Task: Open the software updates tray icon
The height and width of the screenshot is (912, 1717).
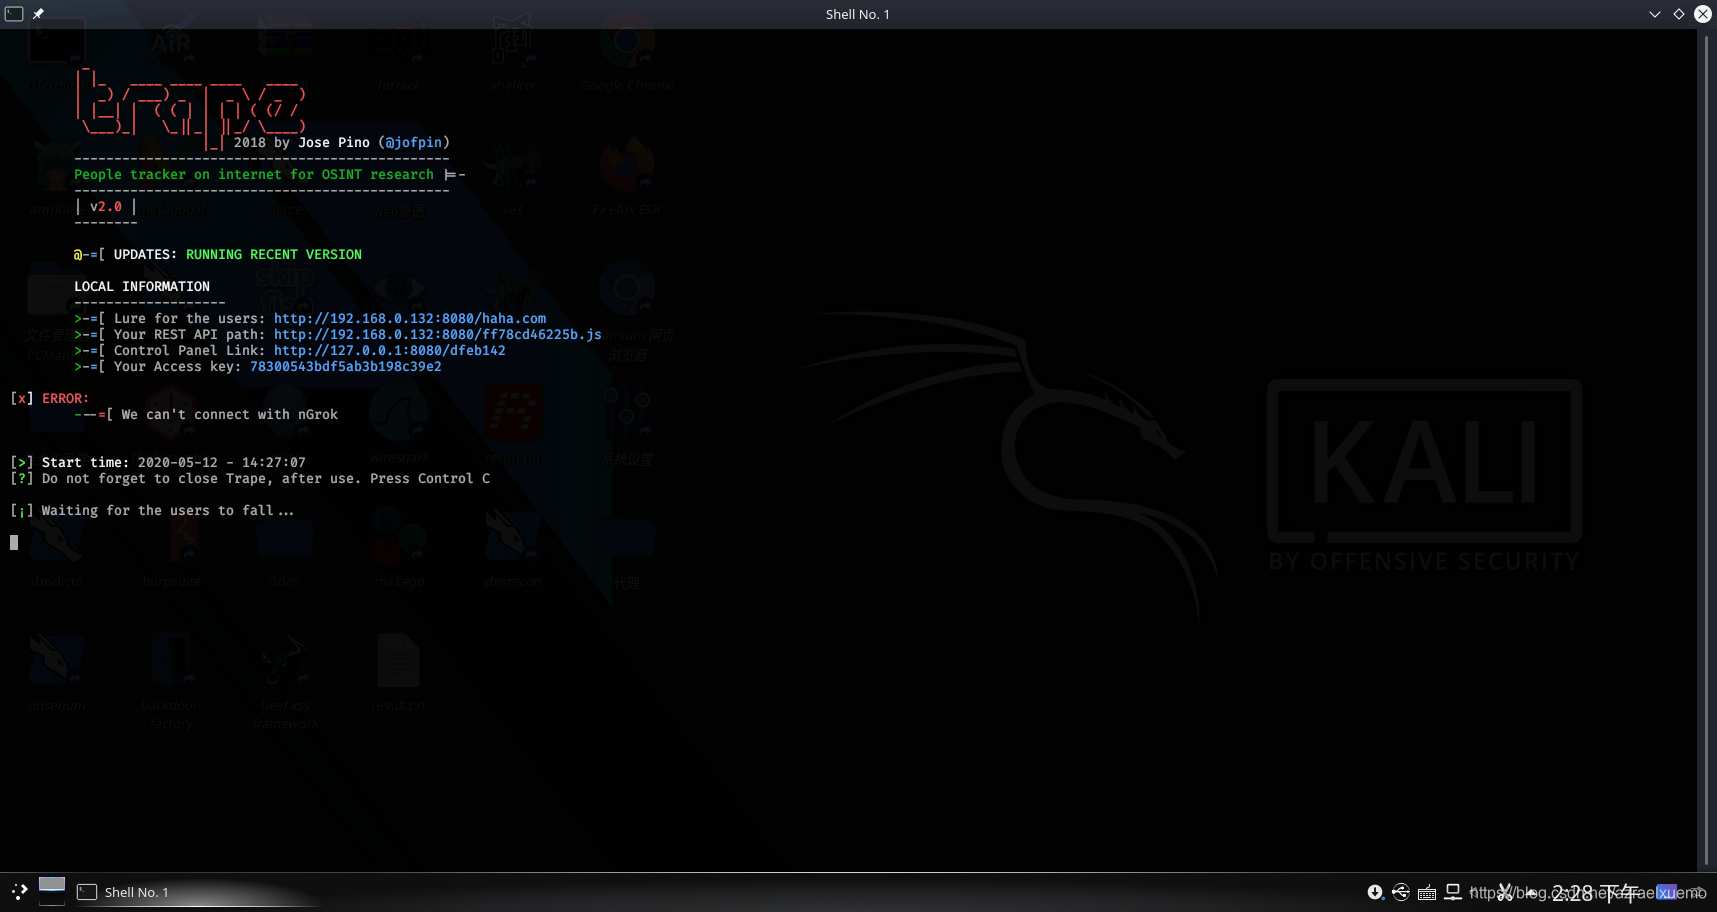Action: coord(1376,892)
